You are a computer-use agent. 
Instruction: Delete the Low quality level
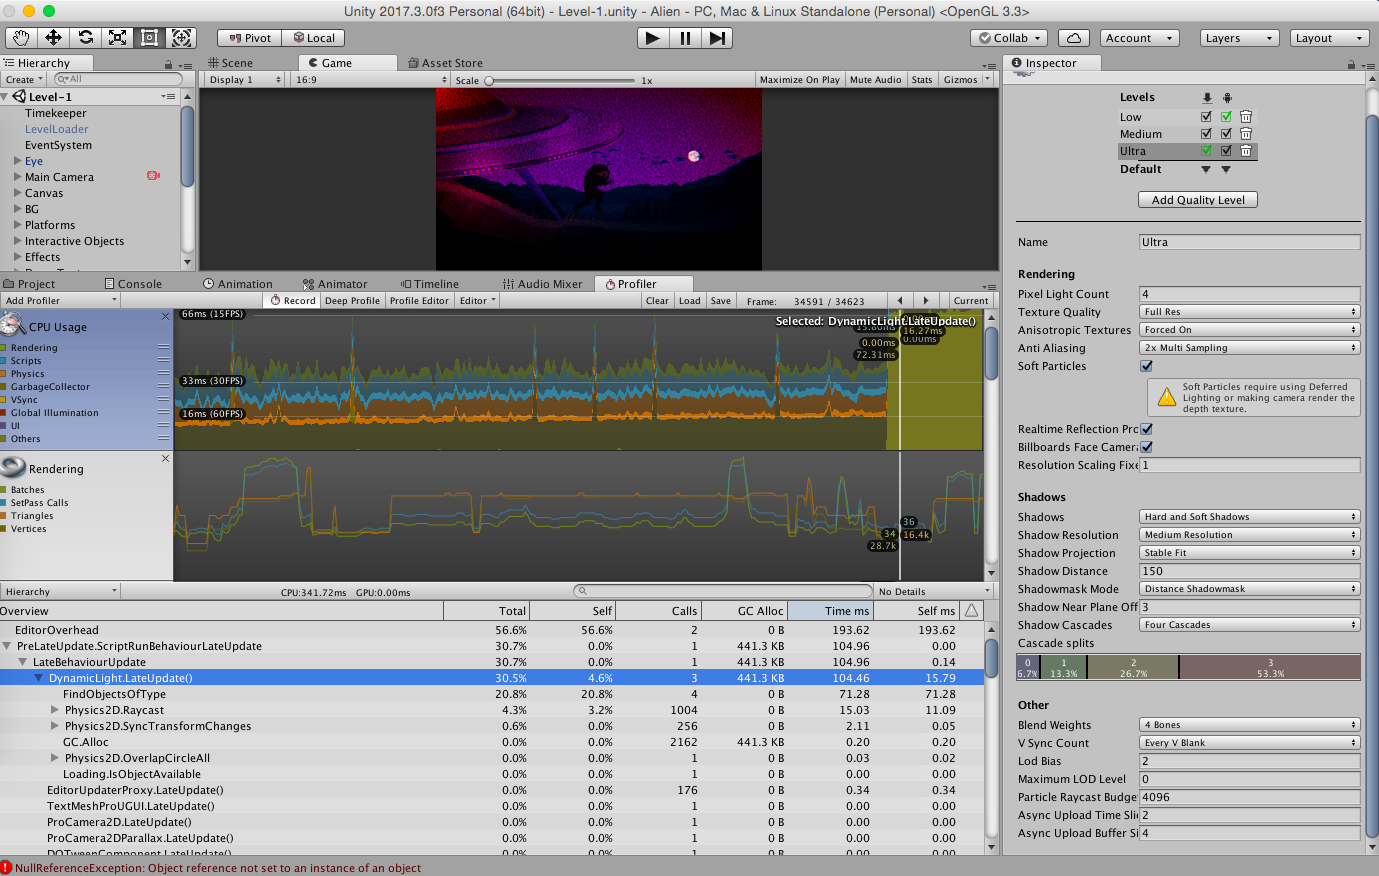tap(1246, 117)
